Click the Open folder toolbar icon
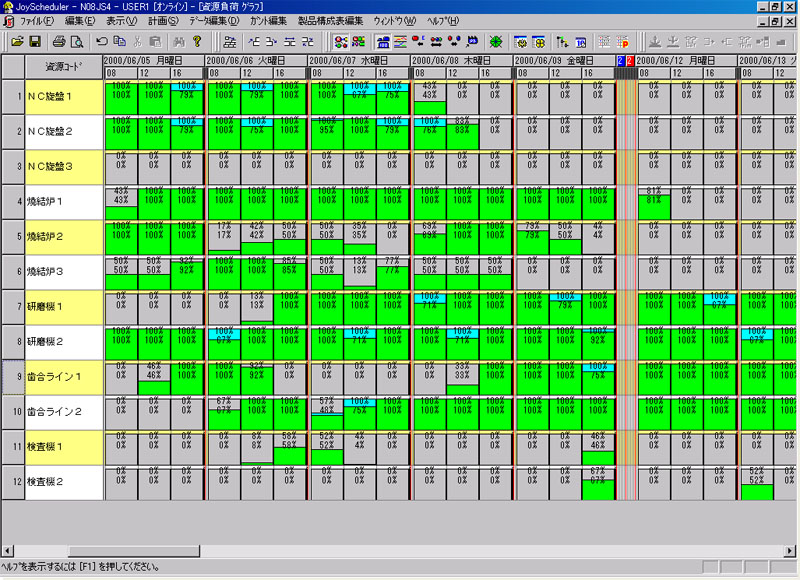Image resolution: width=800 pixels, height=580 pixels. tap(17, 42)
